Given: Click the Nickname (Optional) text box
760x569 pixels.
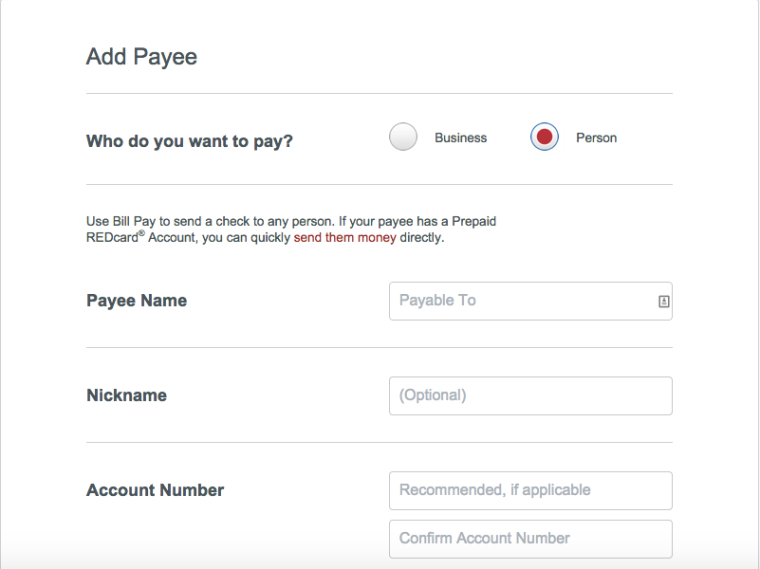Looking at the screenshot, I should point(531,395).
